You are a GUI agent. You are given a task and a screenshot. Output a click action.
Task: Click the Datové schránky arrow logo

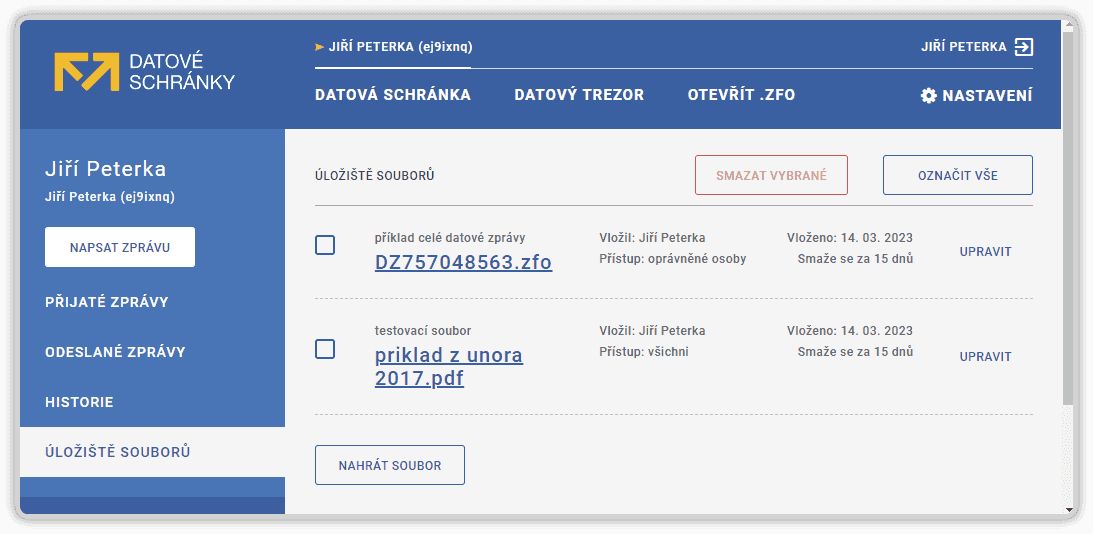coord(86,72)
